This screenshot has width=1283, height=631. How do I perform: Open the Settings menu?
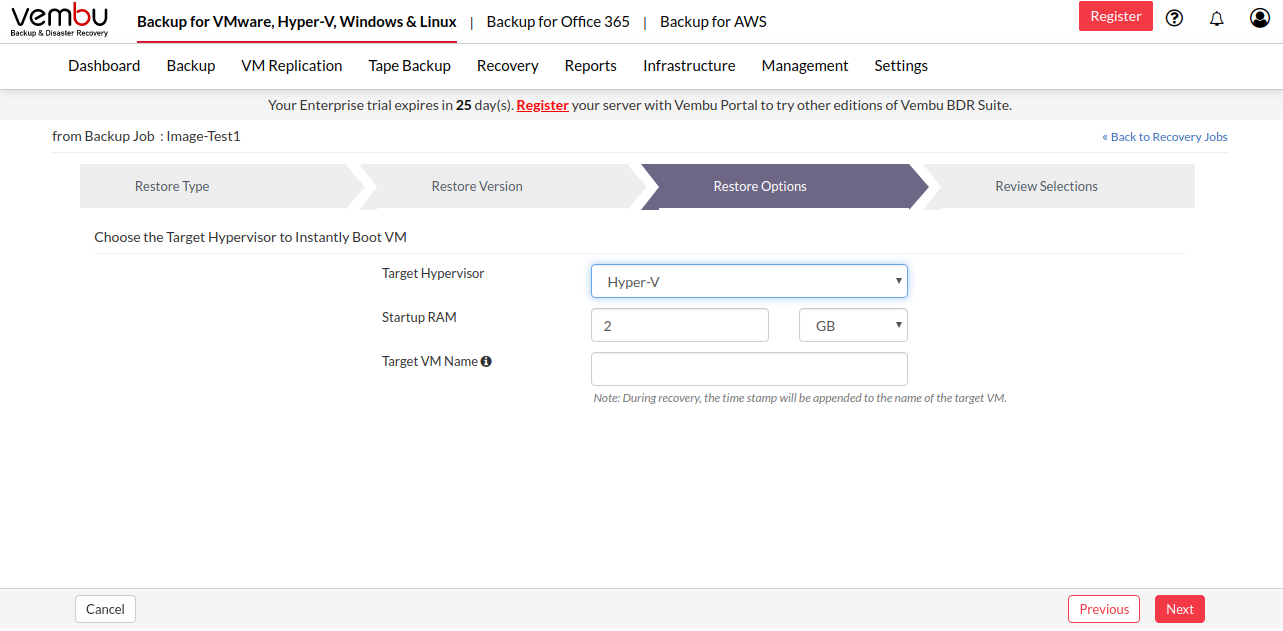(901, 65)
